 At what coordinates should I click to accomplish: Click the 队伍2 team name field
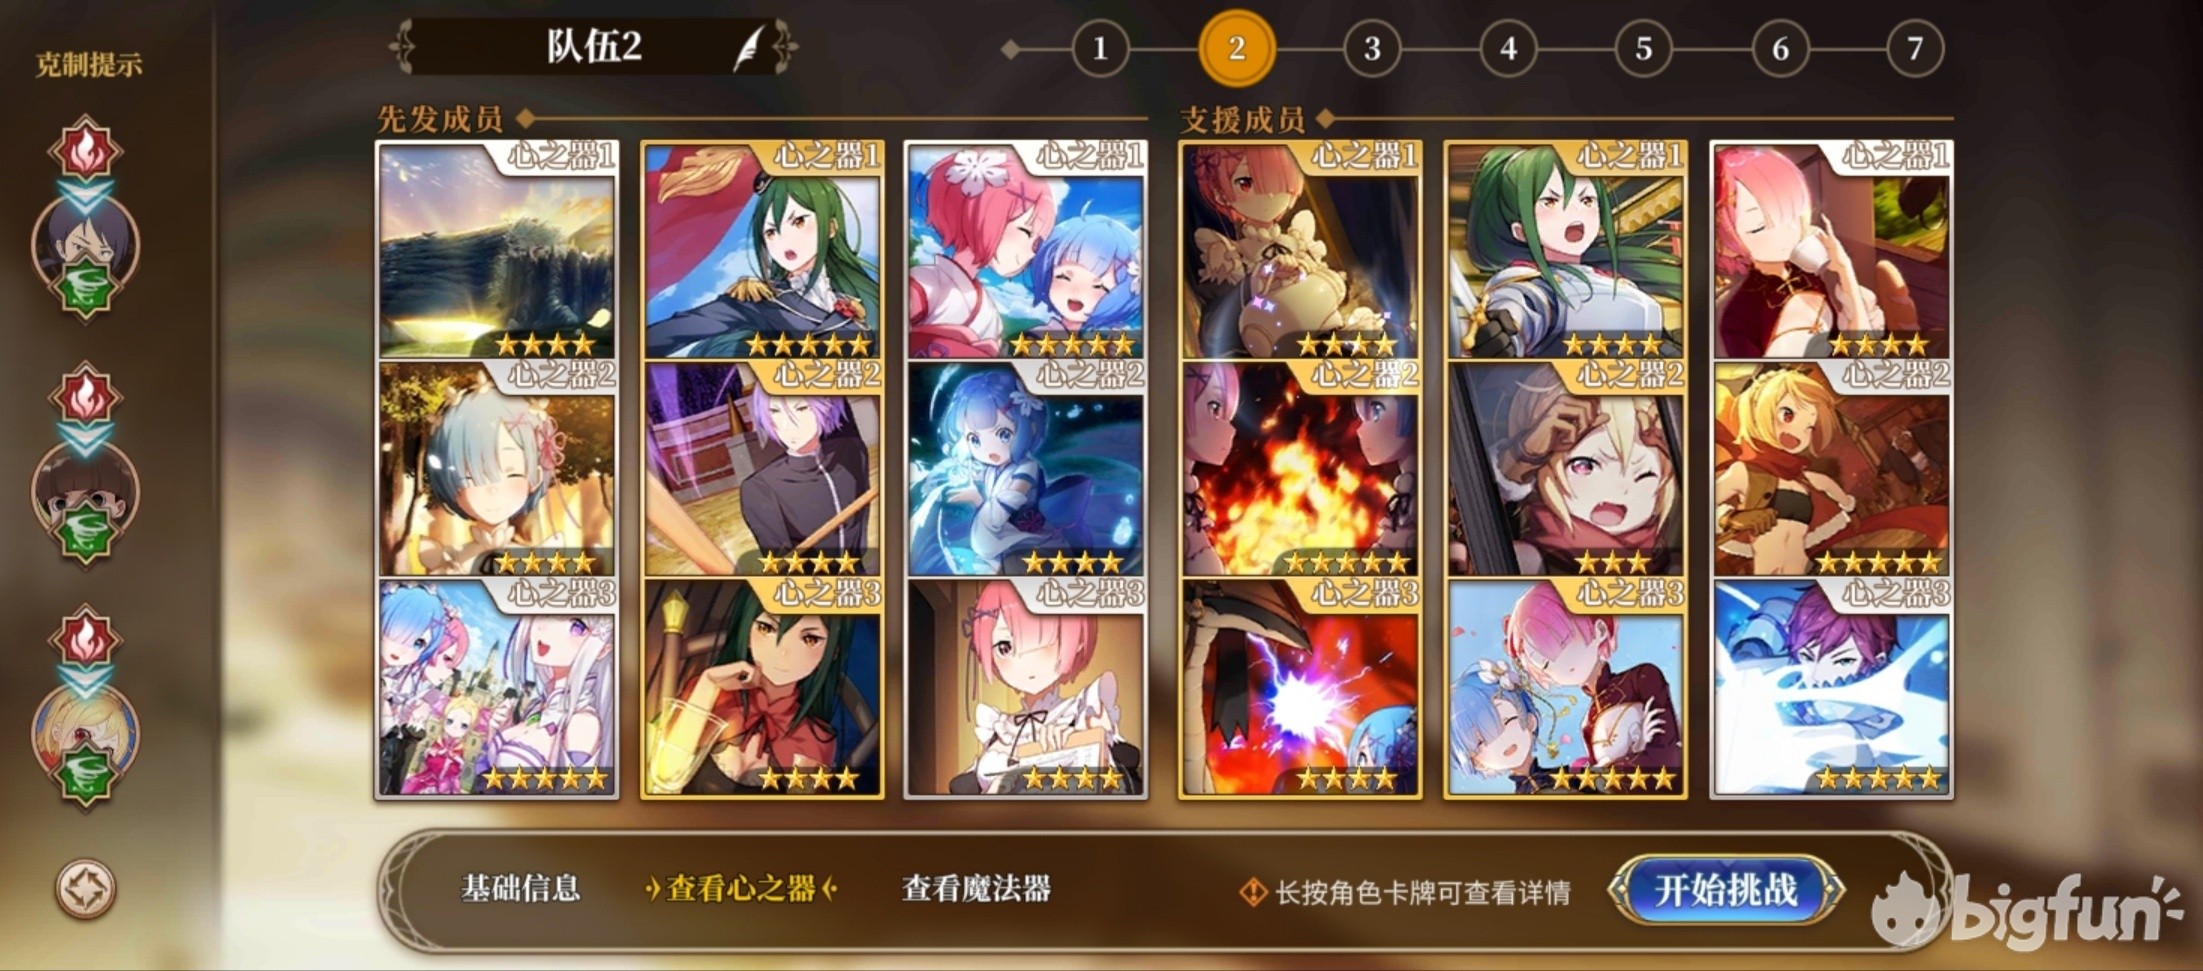(x=594, y=46)
